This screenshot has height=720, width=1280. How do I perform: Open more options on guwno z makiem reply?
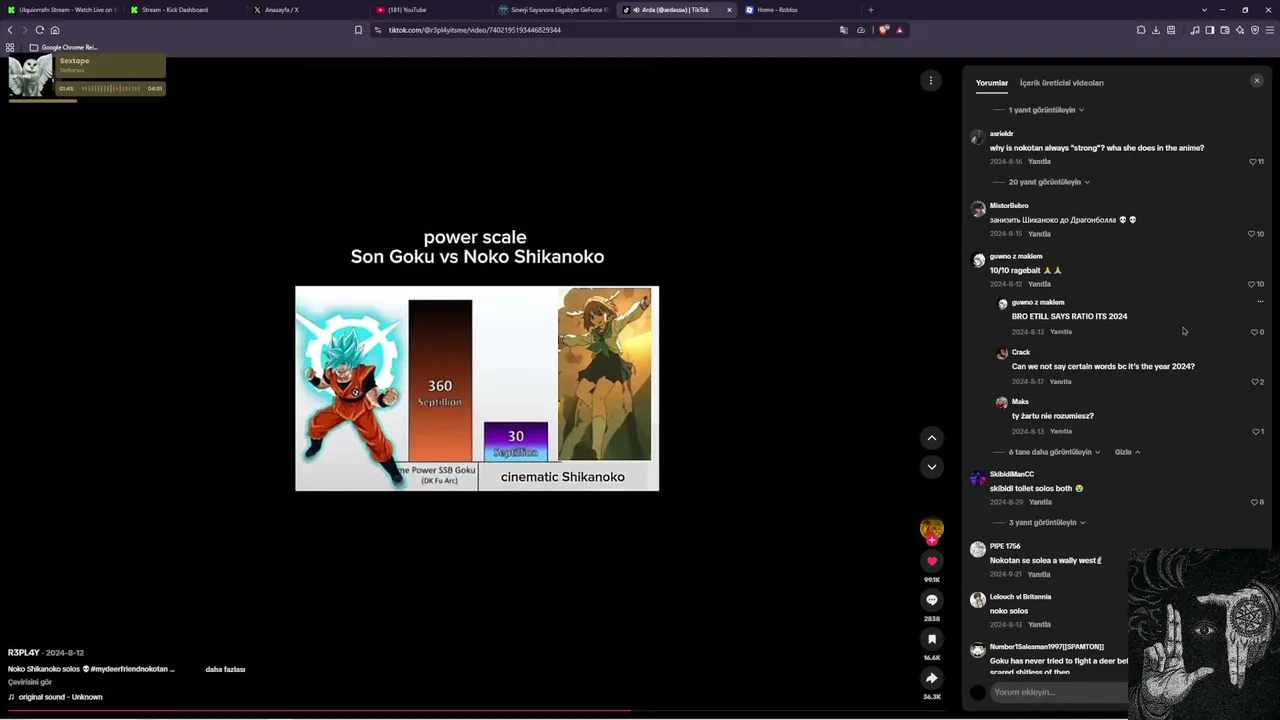click(1260, 301)
